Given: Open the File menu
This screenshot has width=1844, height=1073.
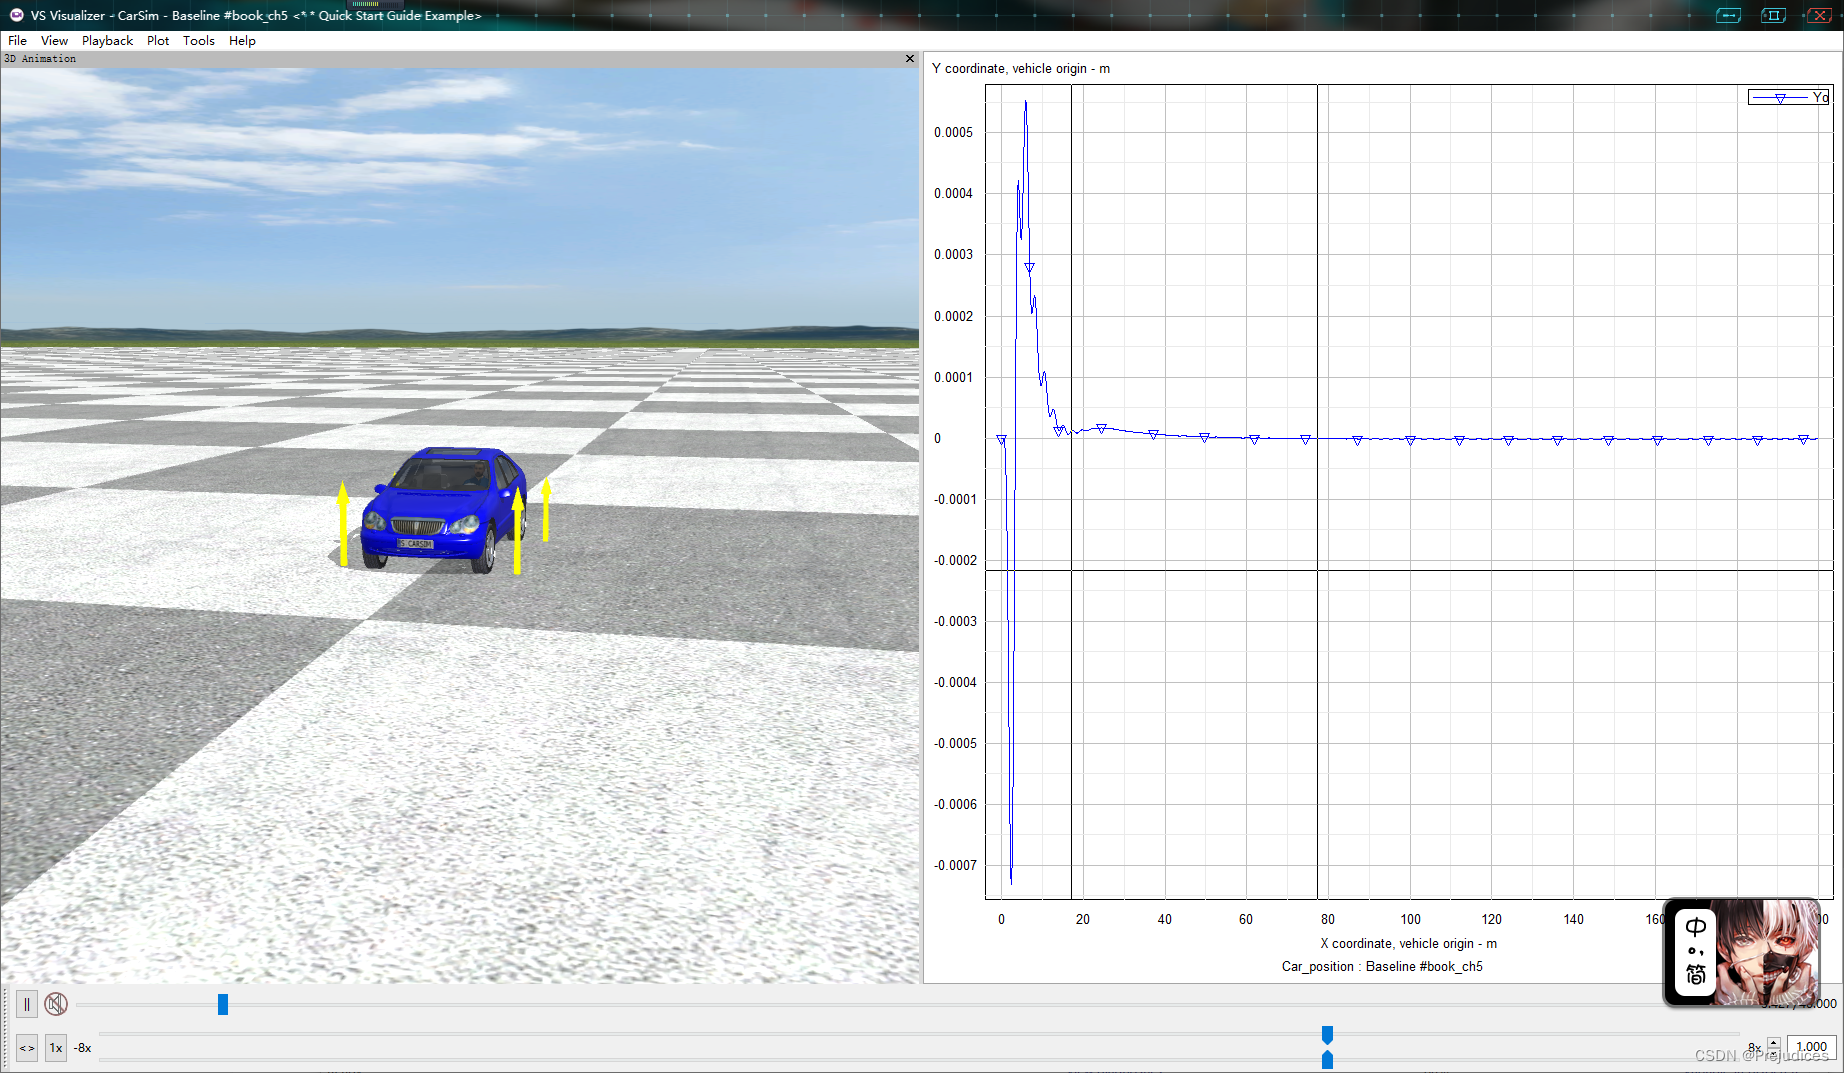Looking at the screenshot, I should pyautogui.click(x=17, y=41).
